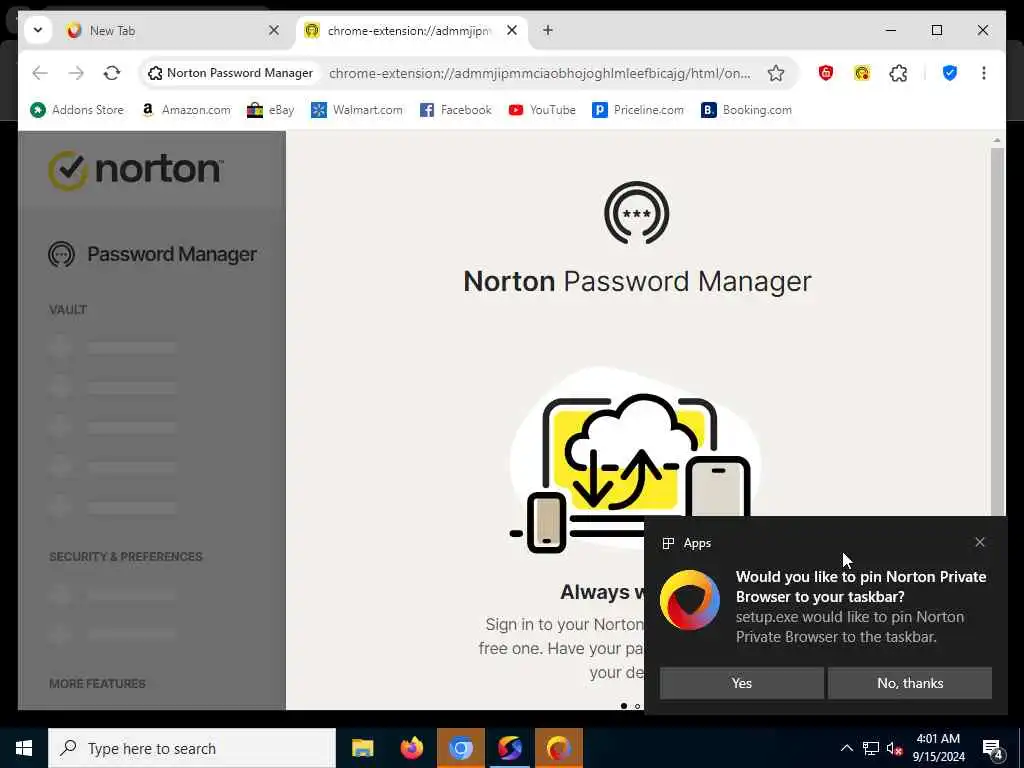
Task: Click the Type here to search box
Action: tap(192, 748)
